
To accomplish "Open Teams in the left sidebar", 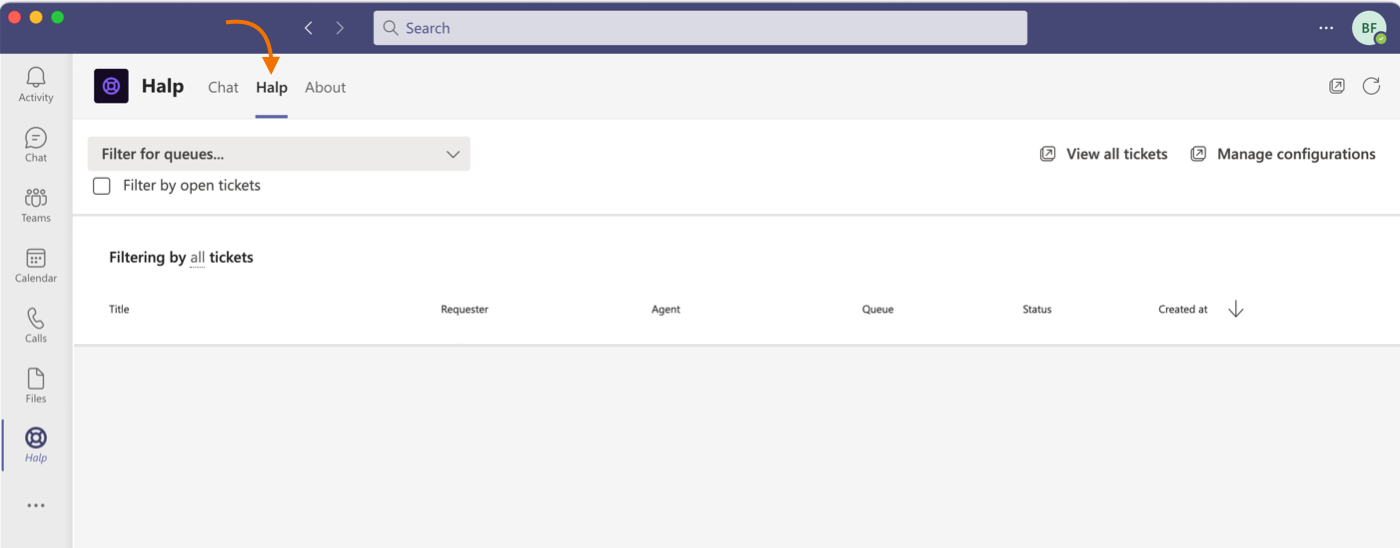I will tap(36, 205).
